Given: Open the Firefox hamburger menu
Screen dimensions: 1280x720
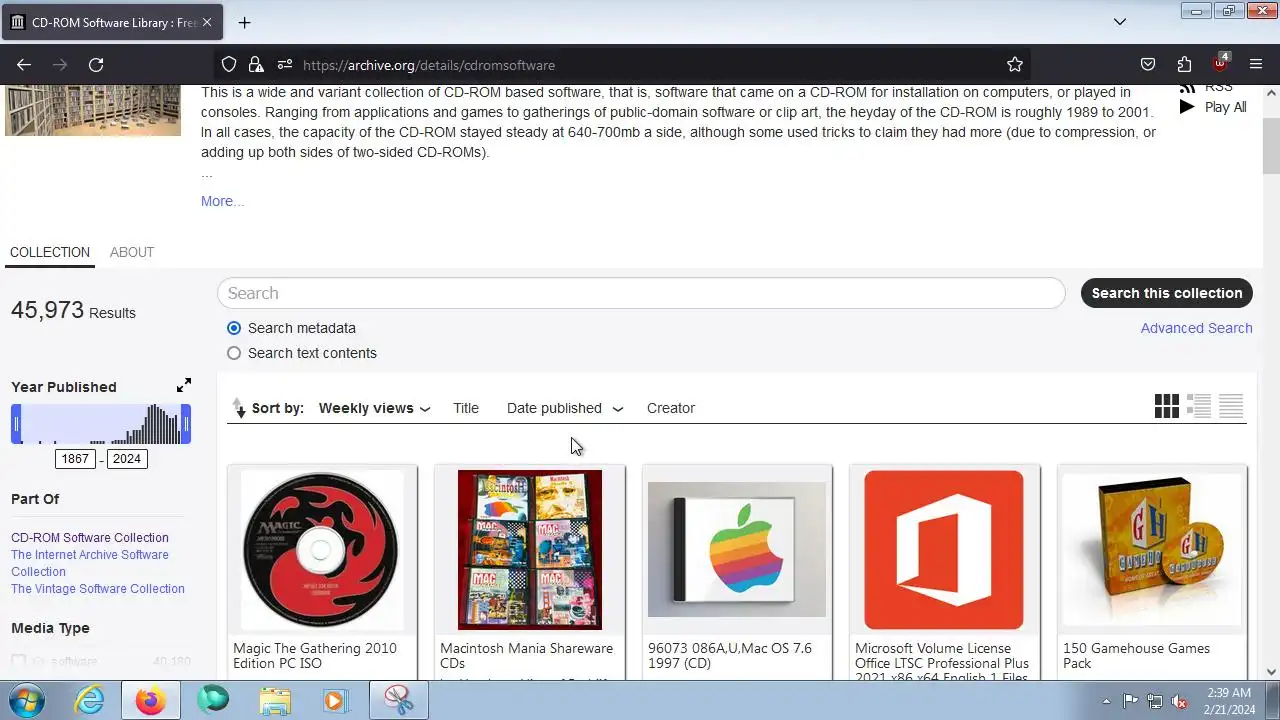Looking at the screenshot, I should click(1256, 64).
